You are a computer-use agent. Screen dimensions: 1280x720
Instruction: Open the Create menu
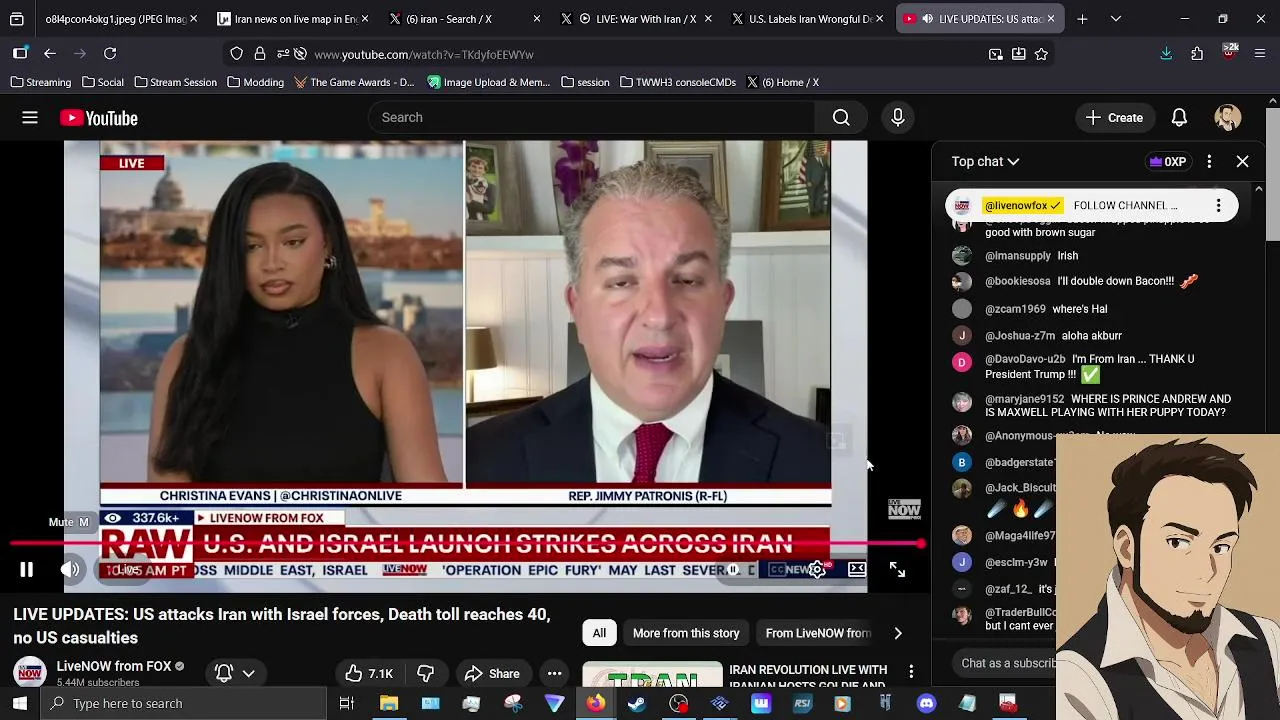pos(1115,118)
